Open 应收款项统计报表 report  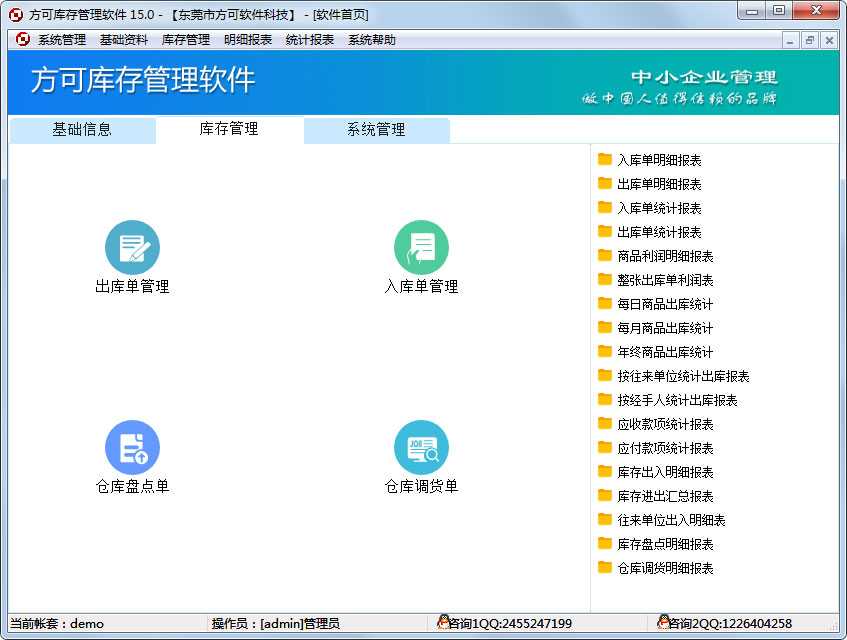pyautogui.click(x=665, y=424)
